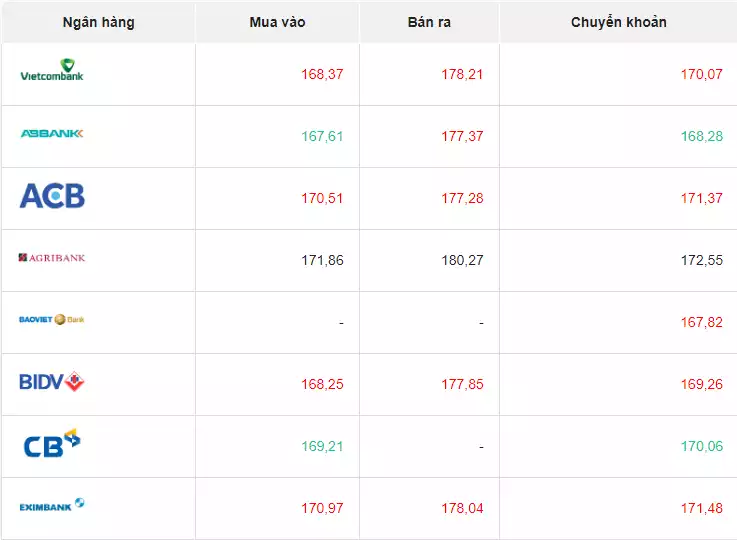Viewport: 737px width, 540px height.
Task: Click the ABBANK logo
Action: 52,134
